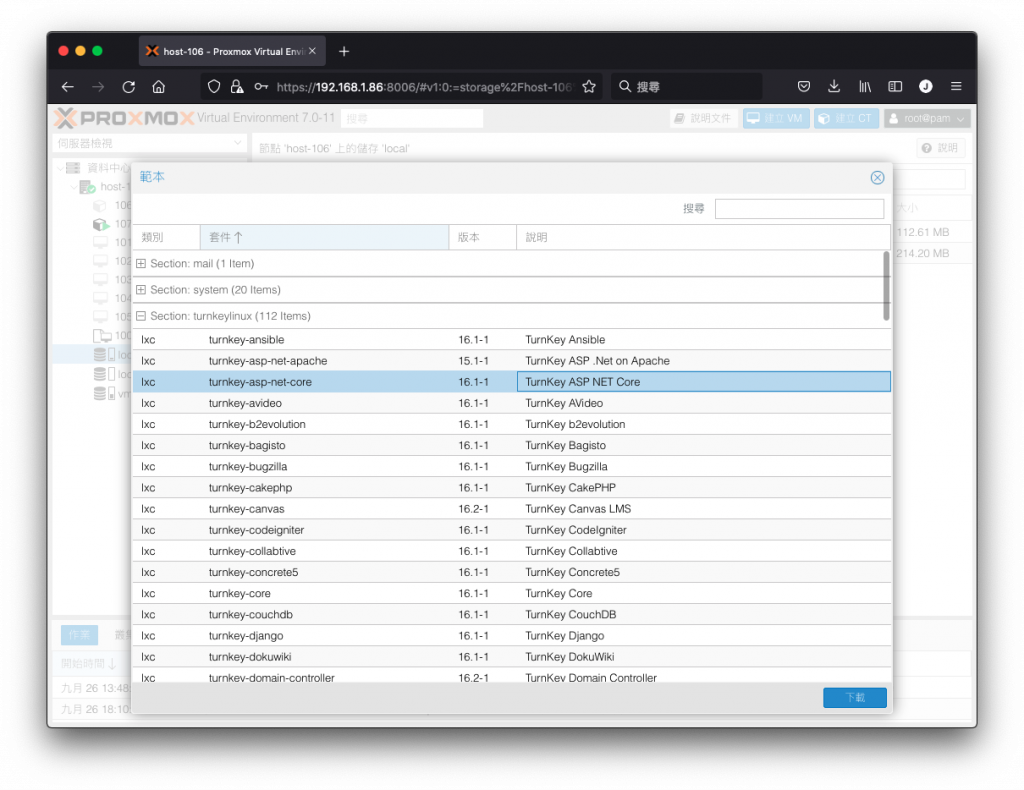1024x790 pixels.
Task: Sort by the category (類別) column header
Action: tap(167, 238)
